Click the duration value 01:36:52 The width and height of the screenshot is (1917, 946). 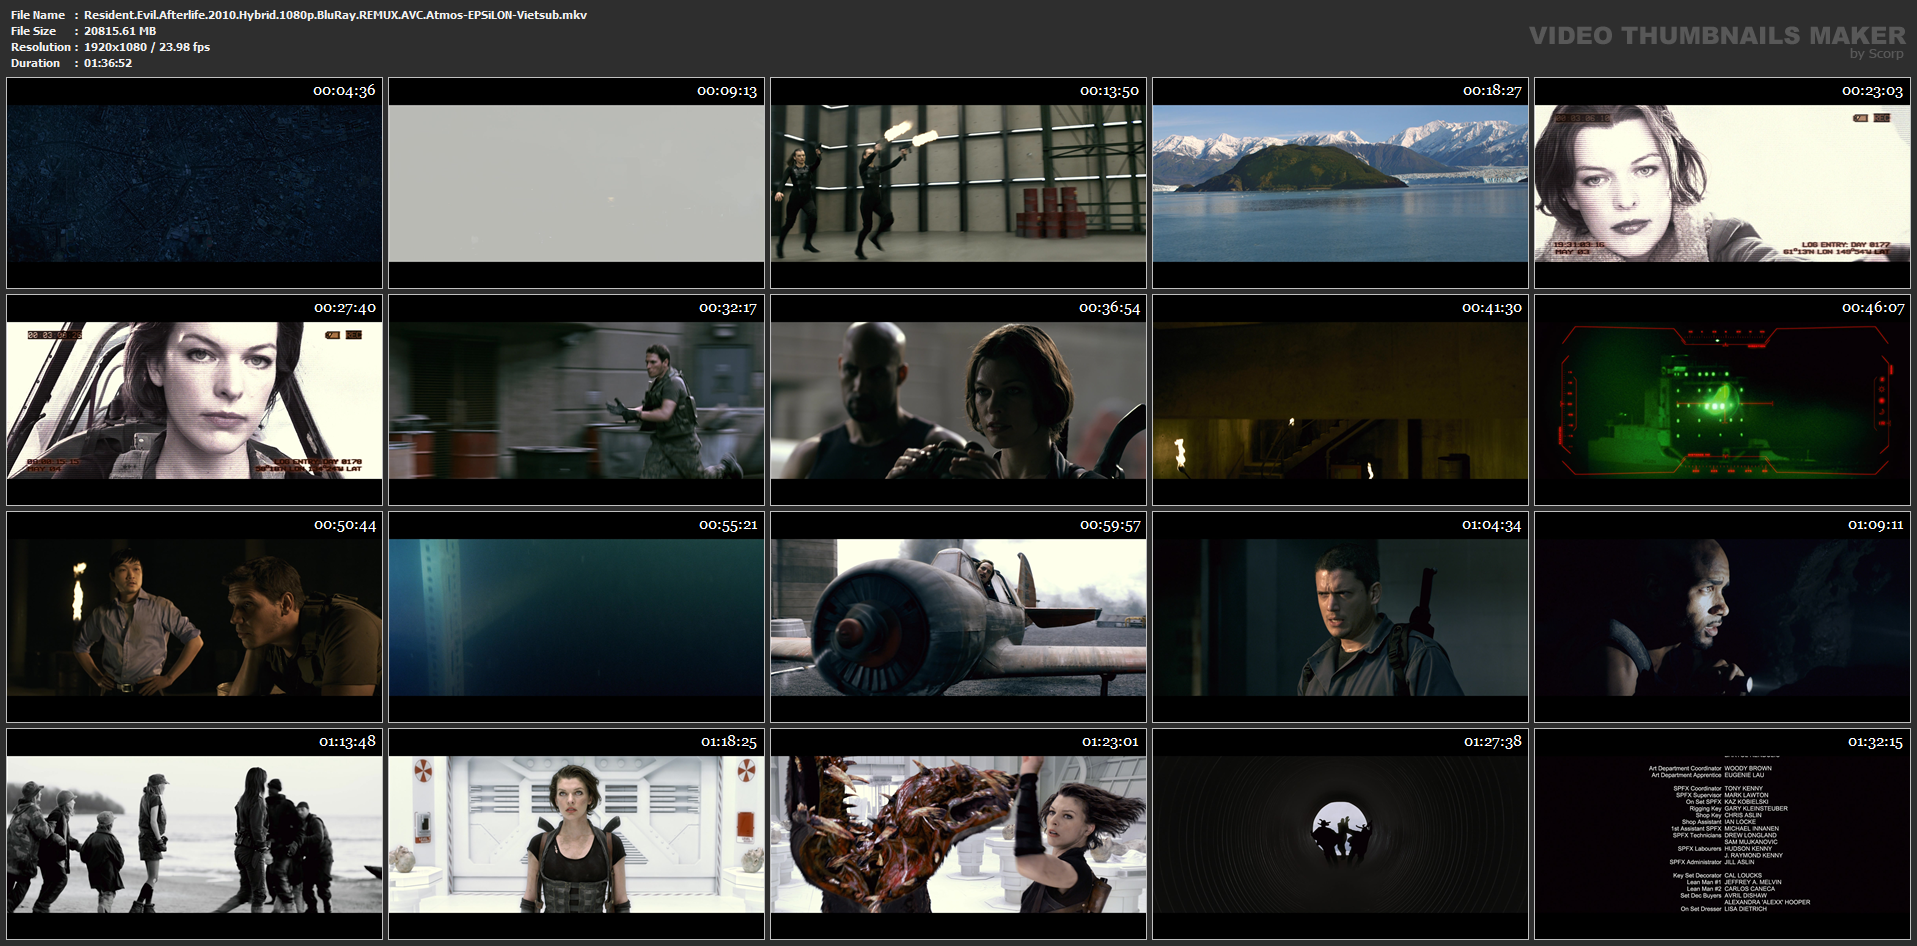point(108,63)
